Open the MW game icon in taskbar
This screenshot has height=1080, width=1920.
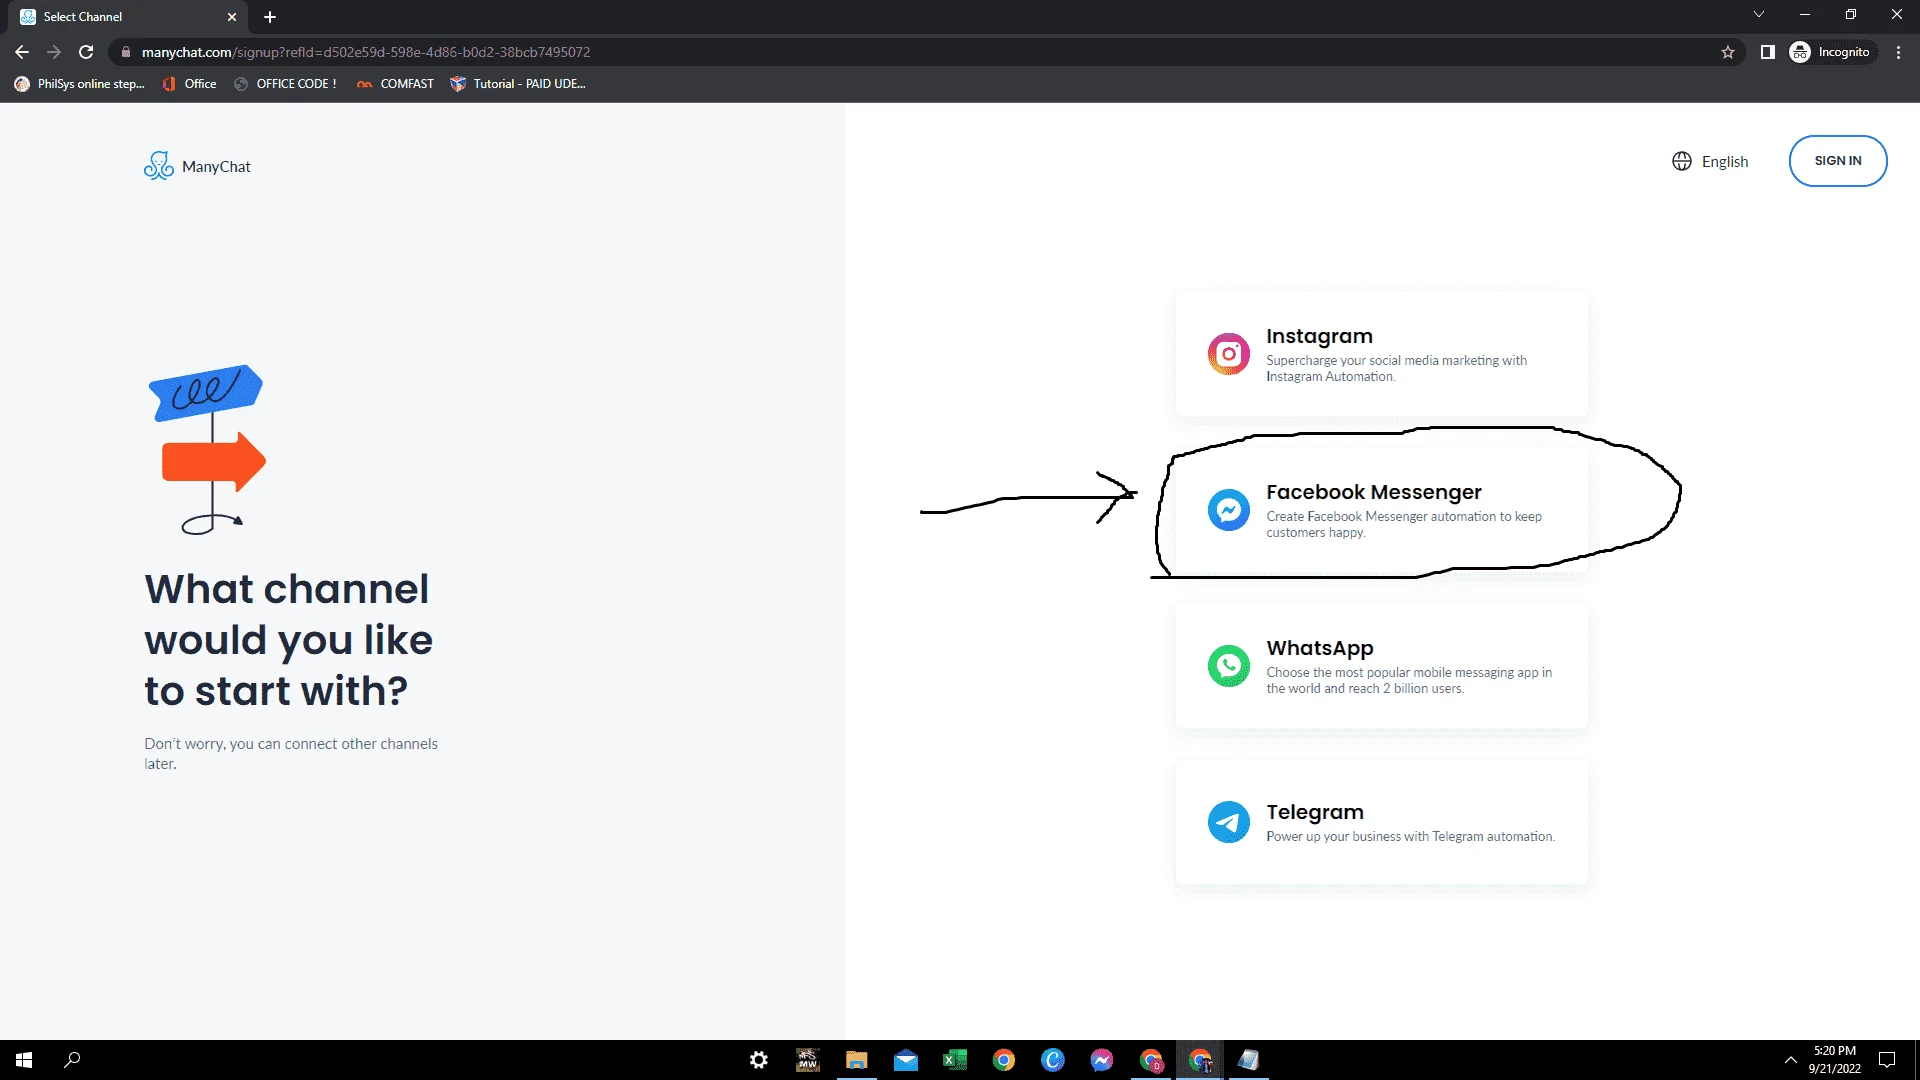coord(808,1060)
